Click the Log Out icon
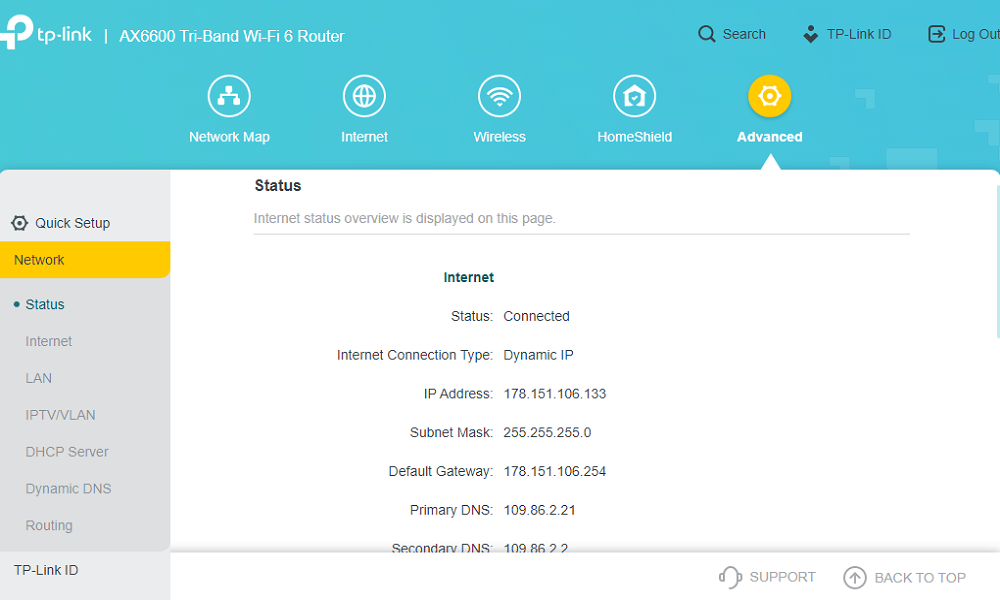The width and height of the screenshot is (1000, 600). (936, 34)
